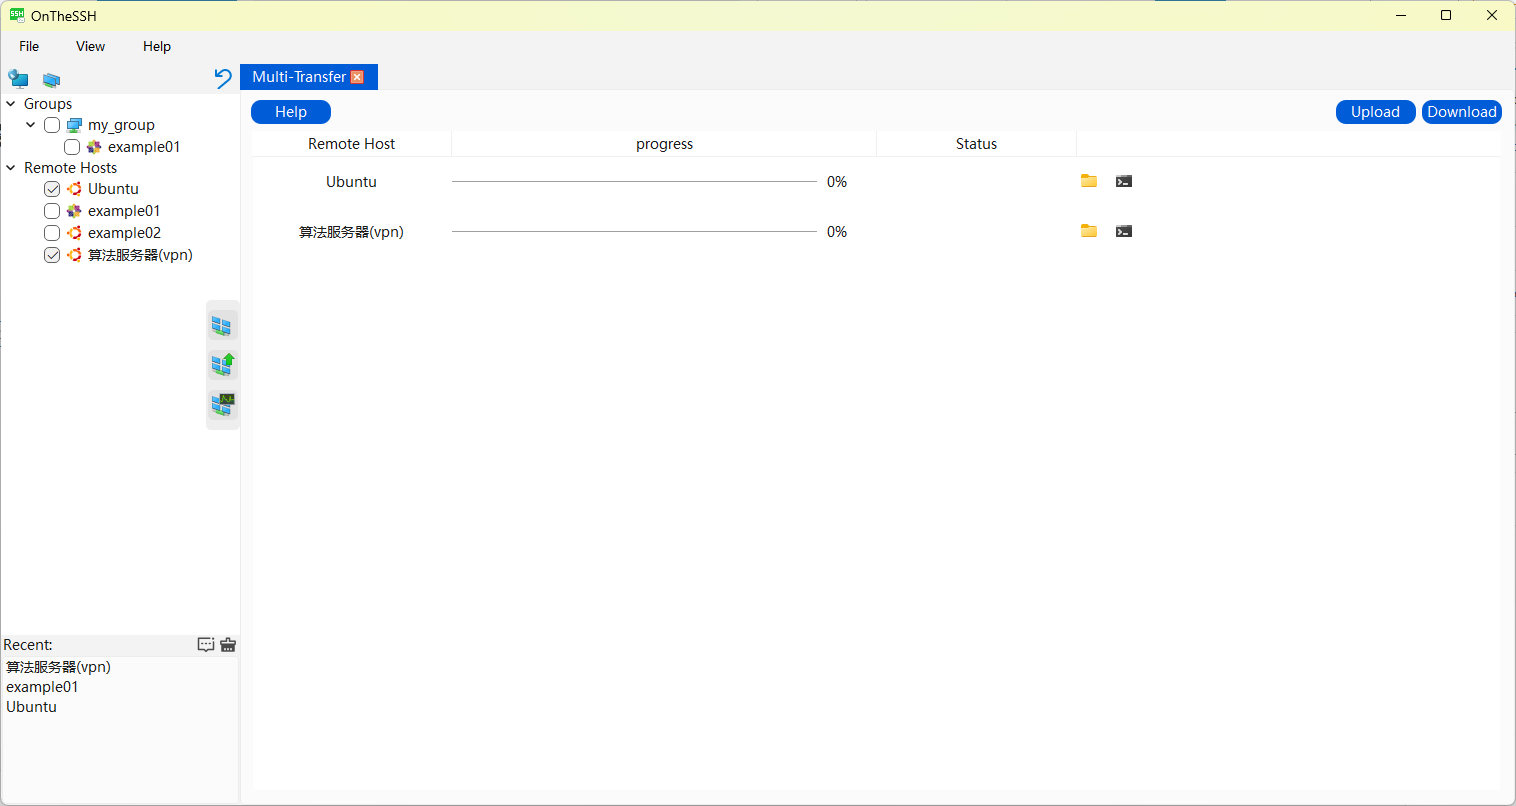Minimize the OnTheSSH window

click(1401, 15)
